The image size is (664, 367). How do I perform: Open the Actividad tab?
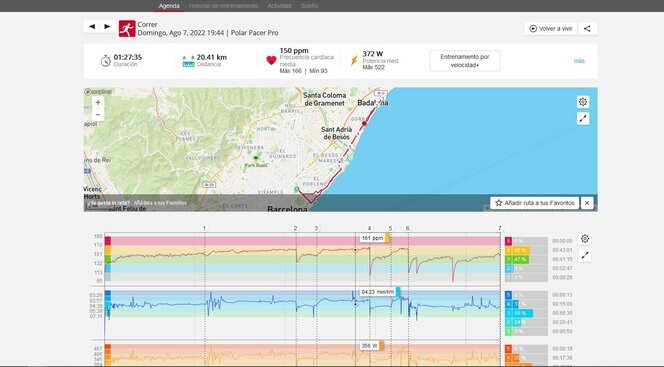(x=279, y=6)
